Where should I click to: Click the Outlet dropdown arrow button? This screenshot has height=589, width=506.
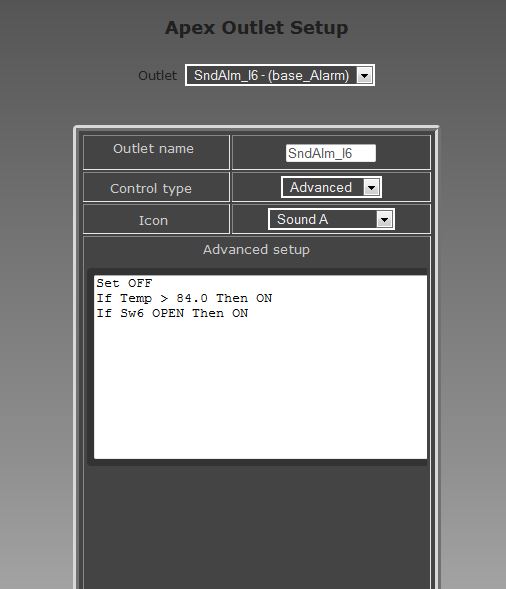[x=364, y=76]
